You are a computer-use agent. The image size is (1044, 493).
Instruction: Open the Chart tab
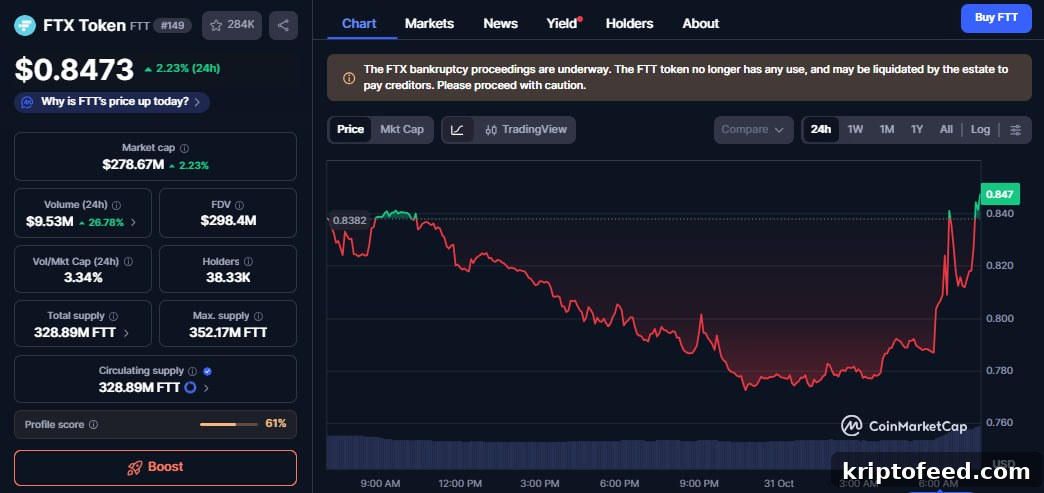(359, 23)
